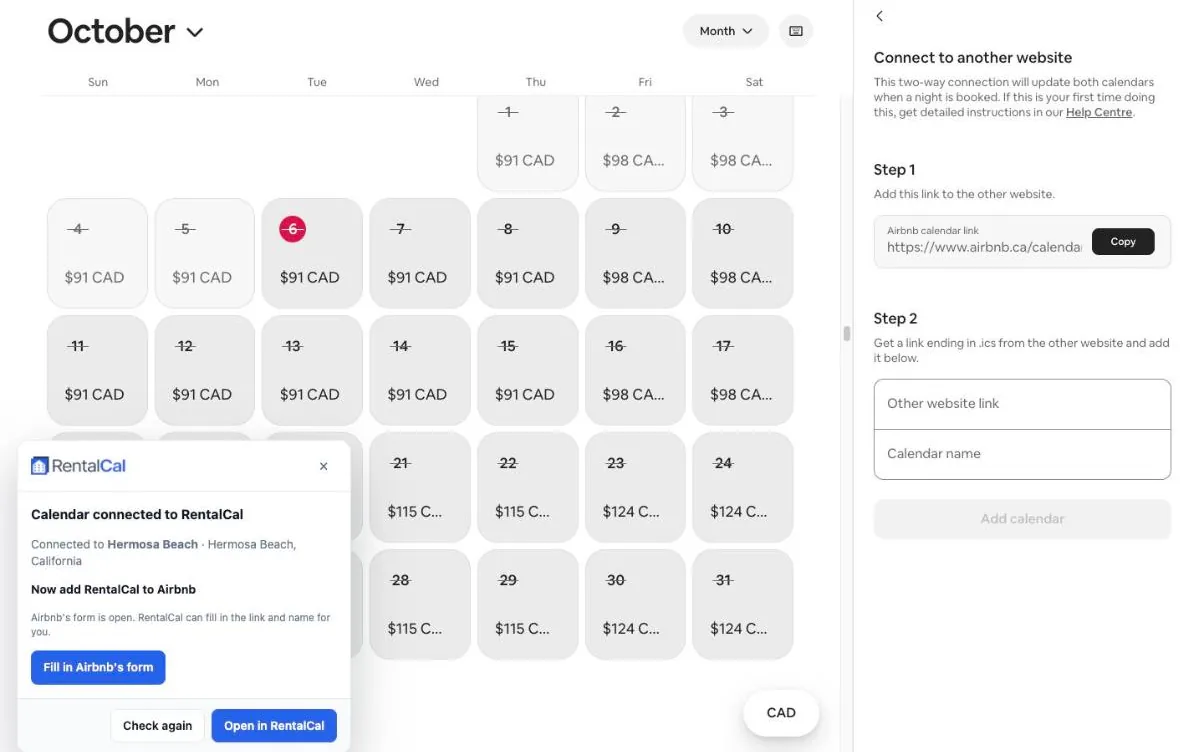The width and height of the screenshot is (1203, 752).
Task: Click the back chevron in the side panel
Action: click(x=879, y=16)
